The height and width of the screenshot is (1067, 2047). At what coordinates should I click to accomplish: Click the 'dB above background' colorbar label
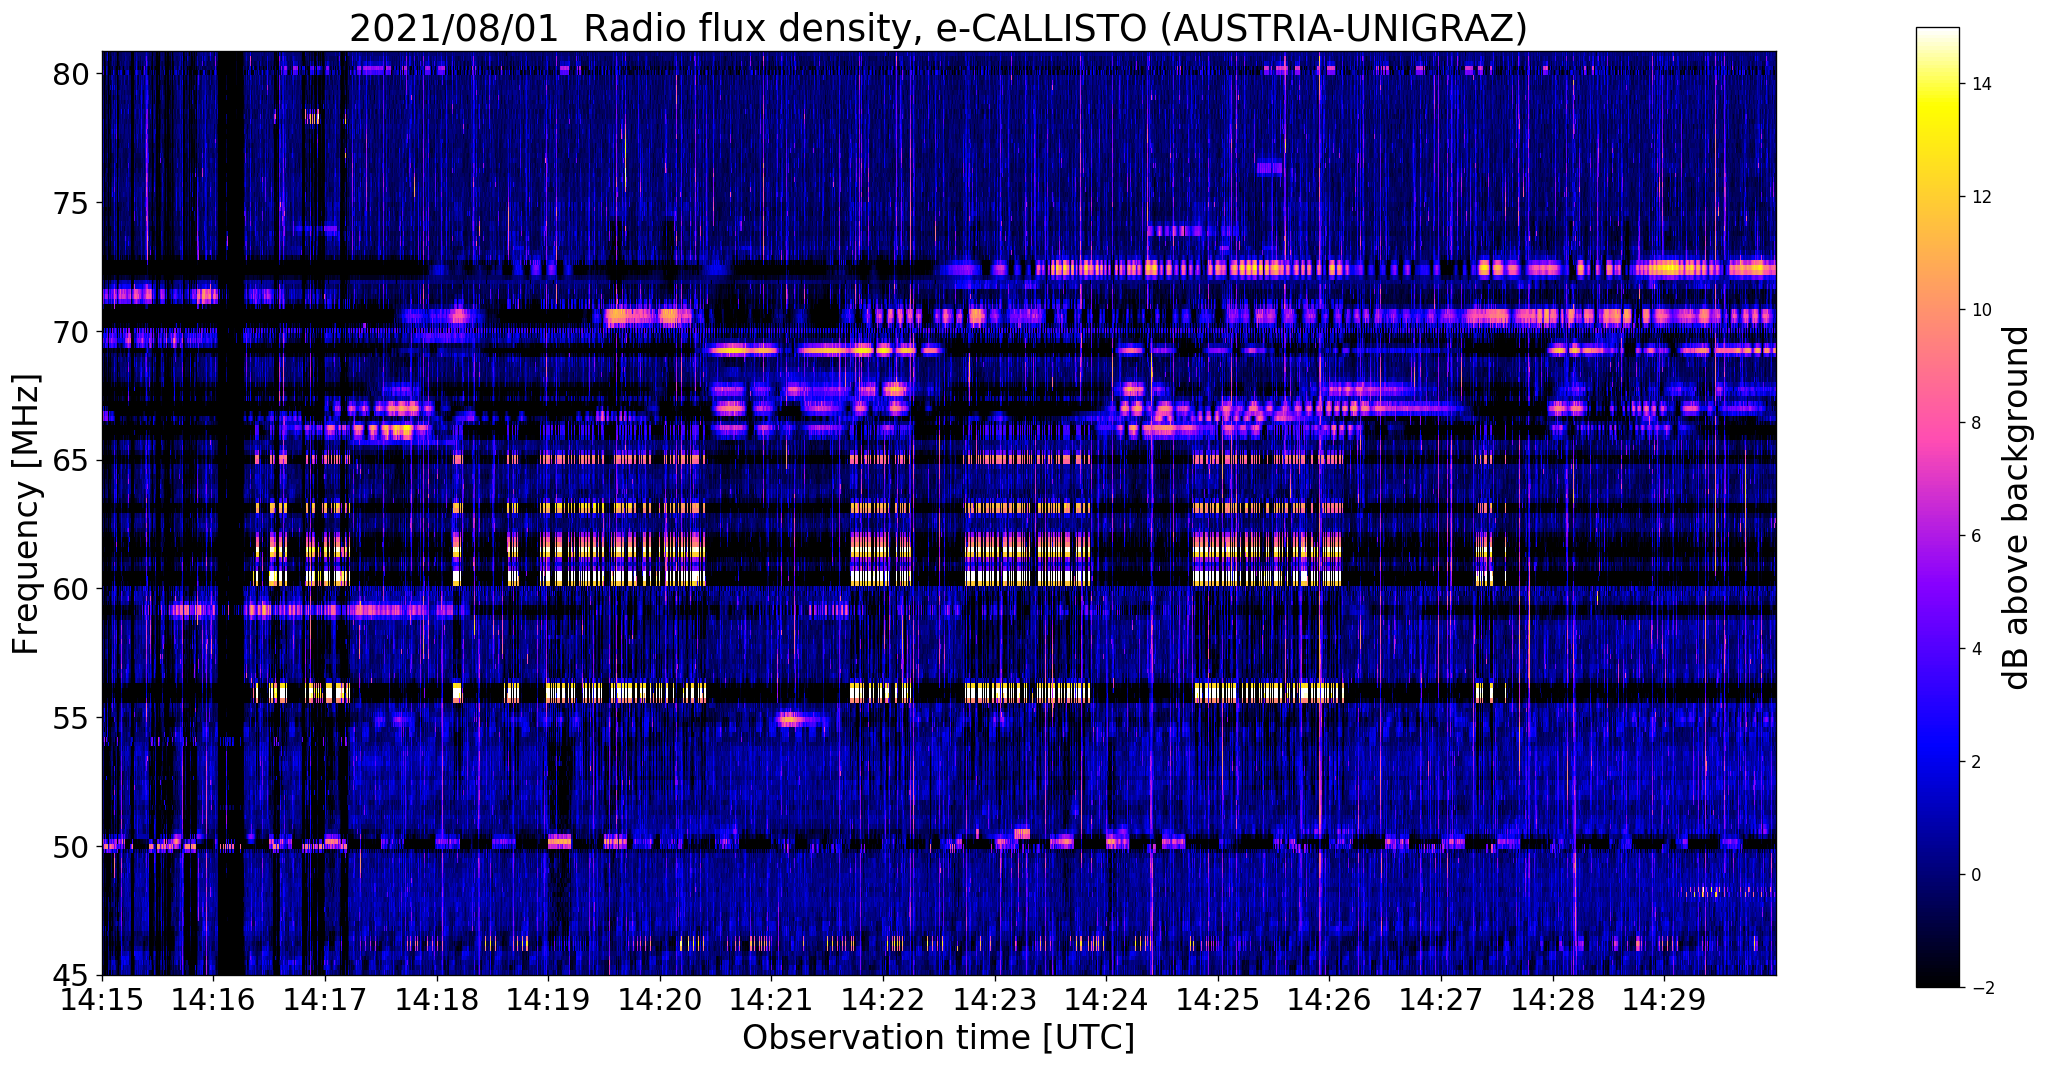2017,507
